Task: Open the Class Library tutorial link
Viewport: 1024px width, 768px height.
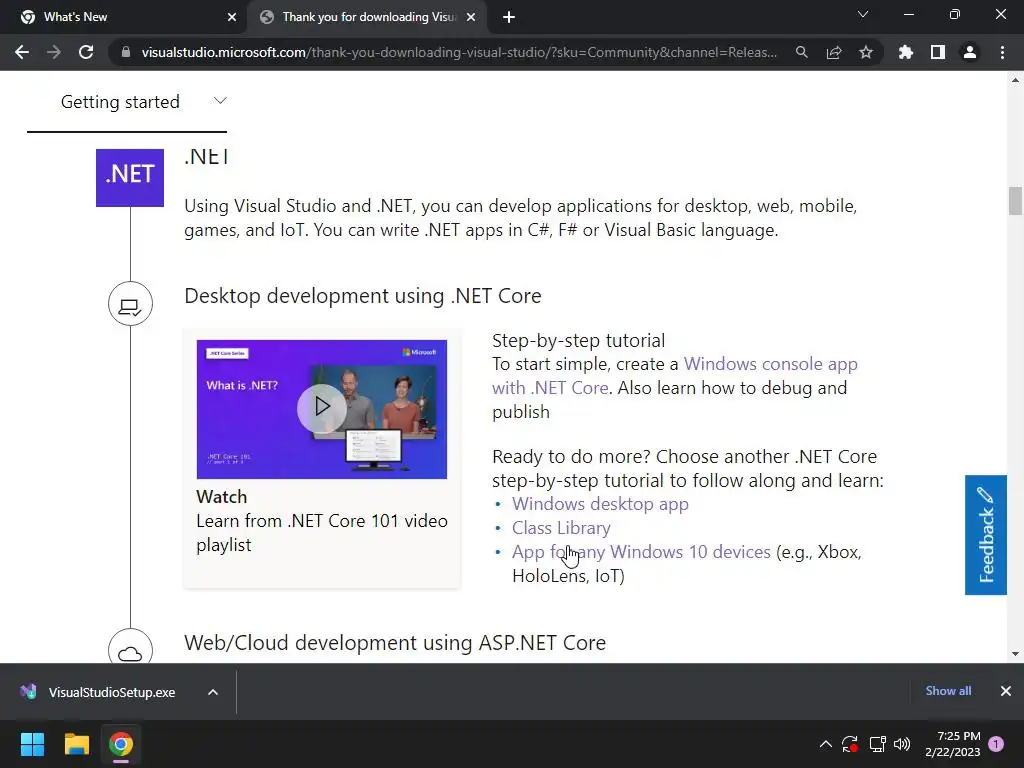Action: (x=561, y=528)
